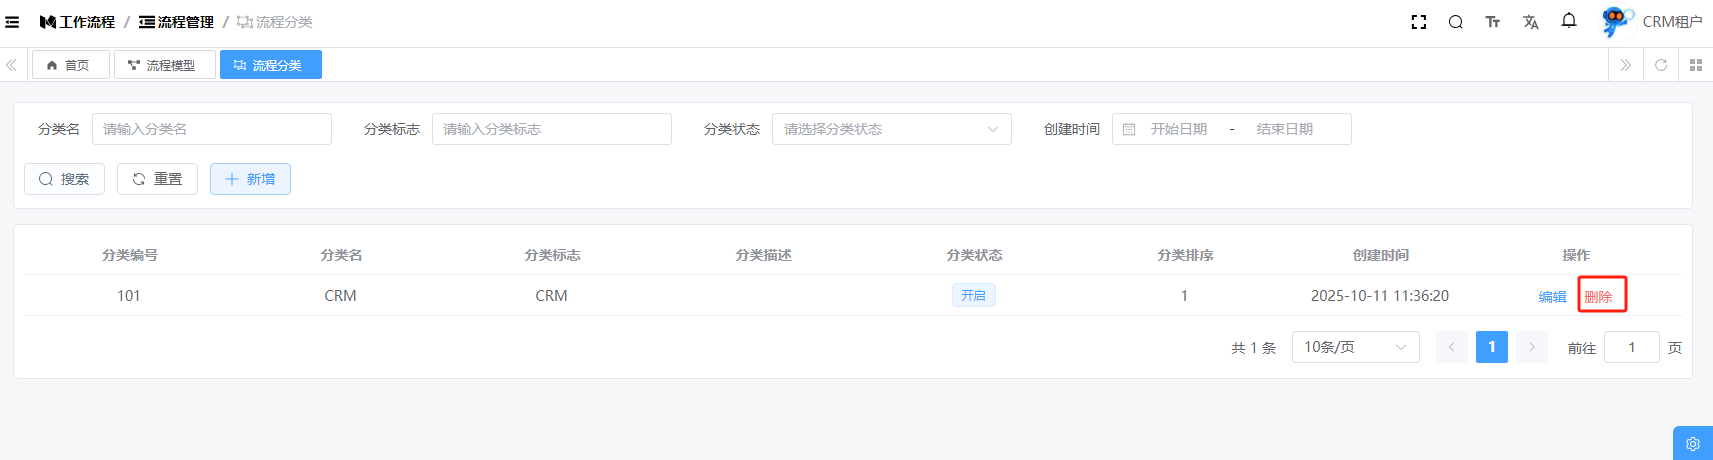Switch to the 首页 tab
This screenshot has height=460, width=1713.
[70, 65]
